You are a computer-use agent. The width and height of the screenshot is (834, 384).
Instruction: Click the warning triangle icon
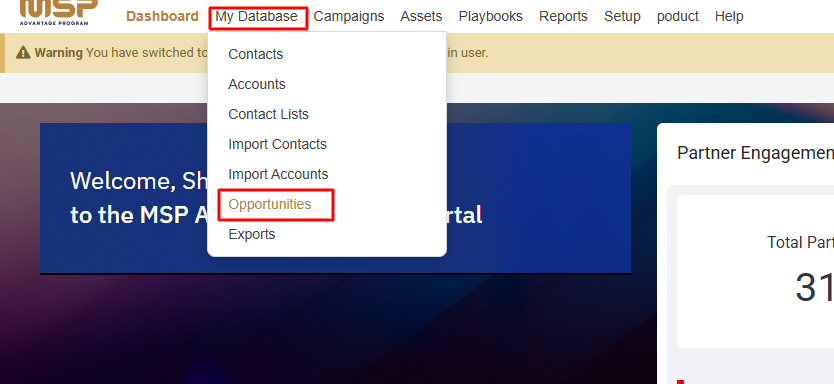(x=23, y=52)
